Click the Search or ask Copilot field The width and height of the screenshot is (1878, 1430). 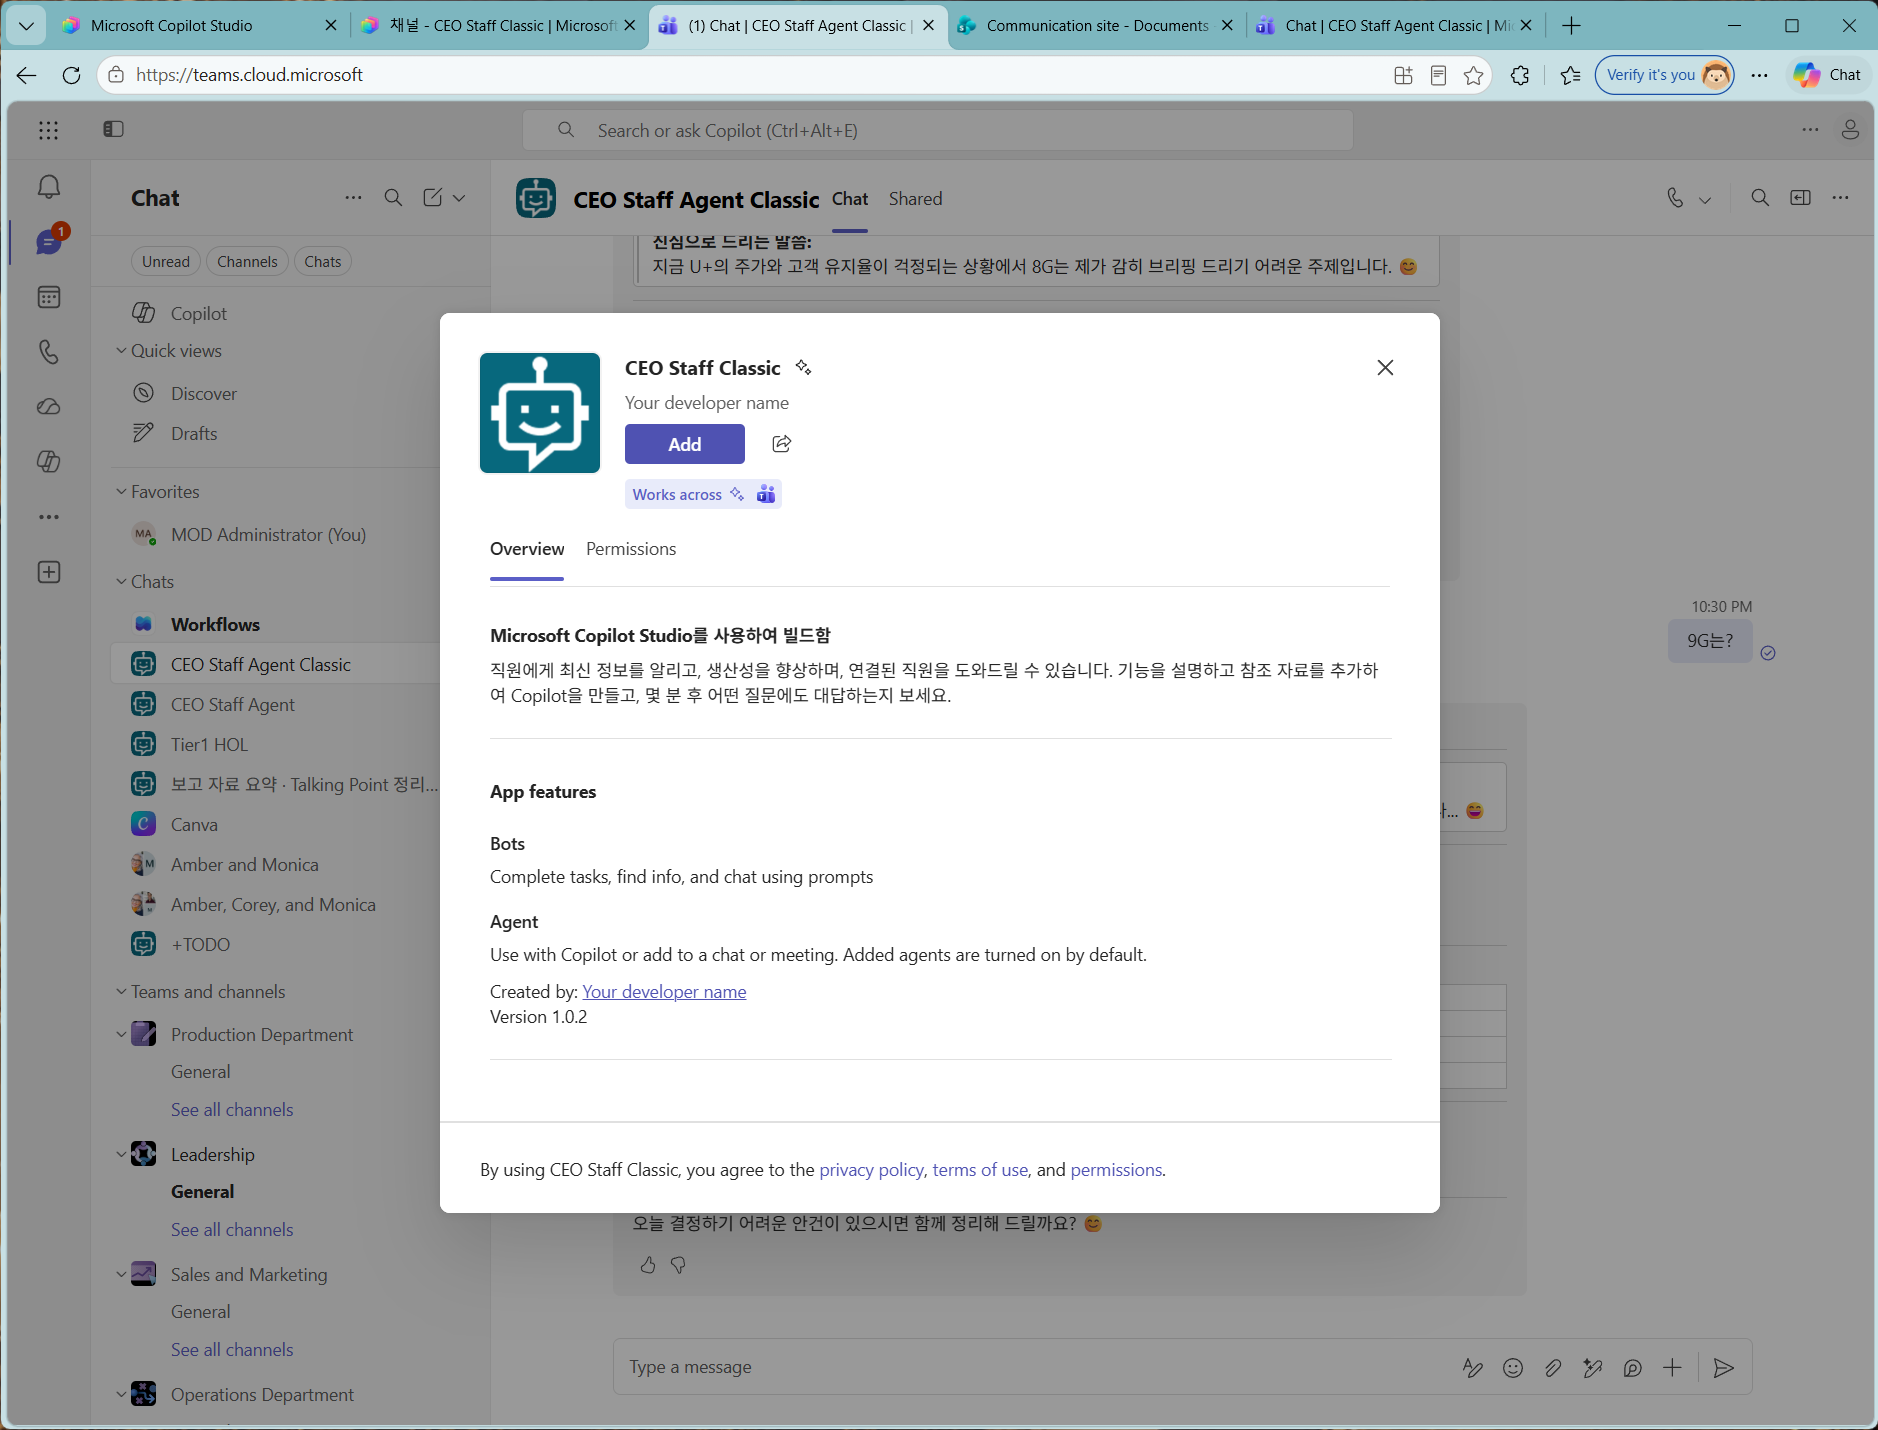(938, 131)
